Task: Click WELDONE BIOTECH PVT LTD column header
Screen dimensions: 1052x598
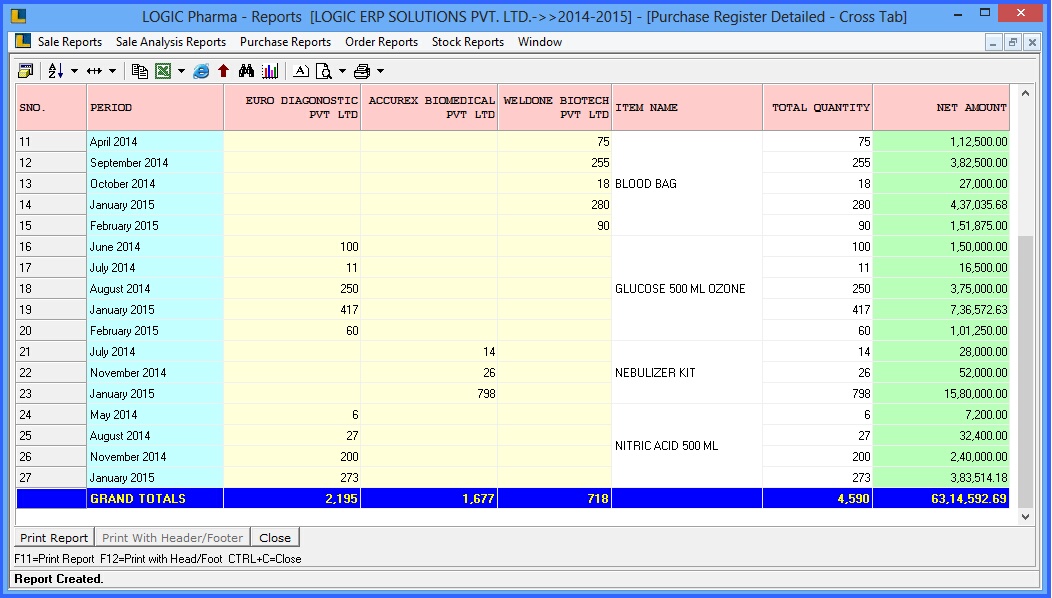Action: coord(555,107)
